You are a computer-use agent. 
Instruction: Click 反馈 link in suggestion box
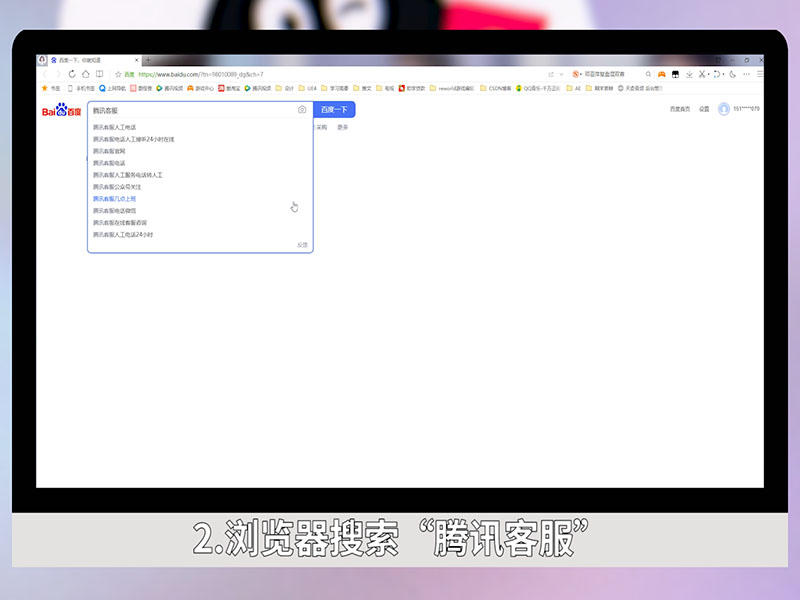[x=302, y=245]
